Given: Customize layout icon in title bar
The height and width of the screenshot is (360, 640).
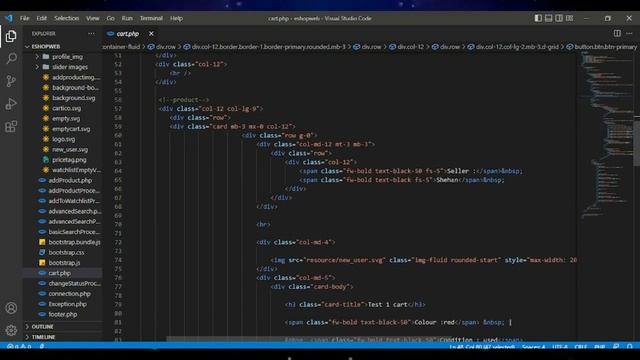Looking at the screenshot, I should click(569, 18).
